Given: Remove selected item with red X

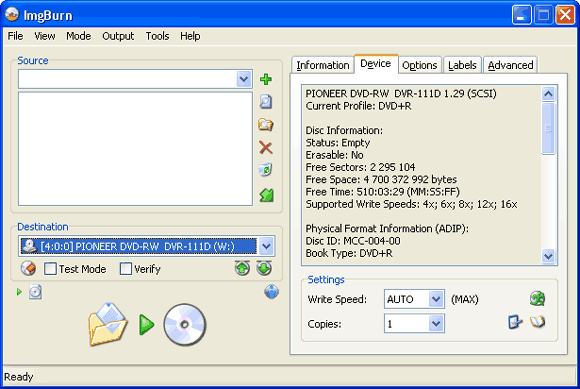Looking at the screenshot, I should 266,148.
